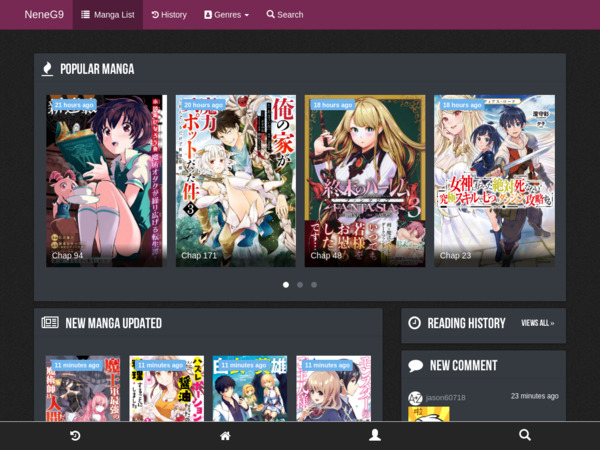Open the NeneG9 site logo link
The height and width of the screenshot is (450, 600).
pyautogui.click(x=44, y=15)
